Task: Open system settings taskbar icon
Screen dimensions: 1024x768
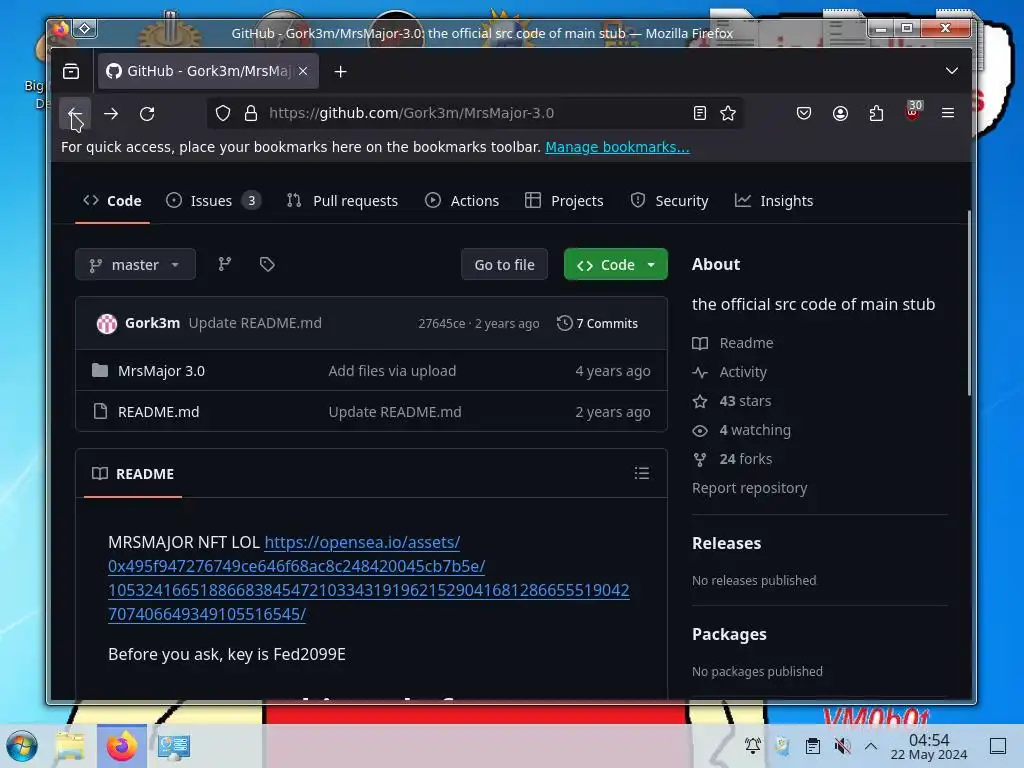Action: [173, 746]
